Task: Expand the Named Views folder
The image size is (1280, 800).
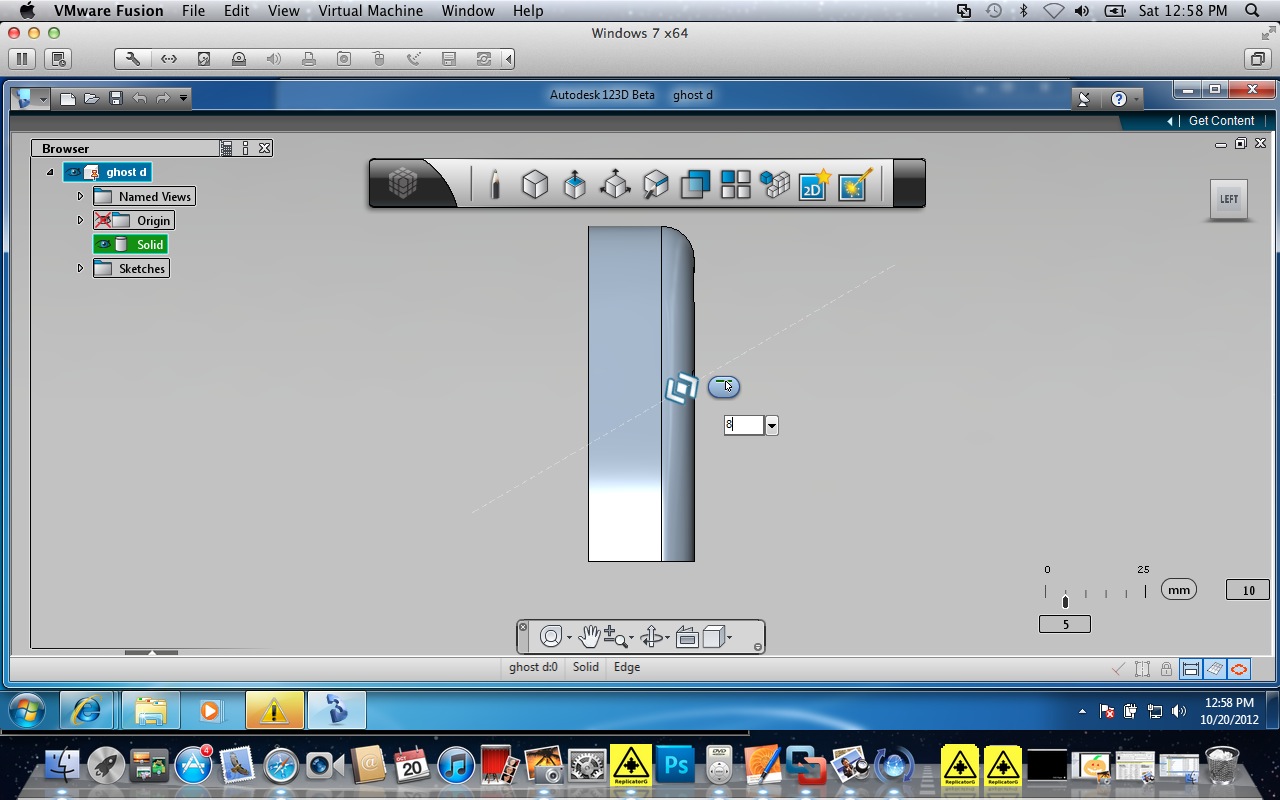Action: [x=80, y=196]
